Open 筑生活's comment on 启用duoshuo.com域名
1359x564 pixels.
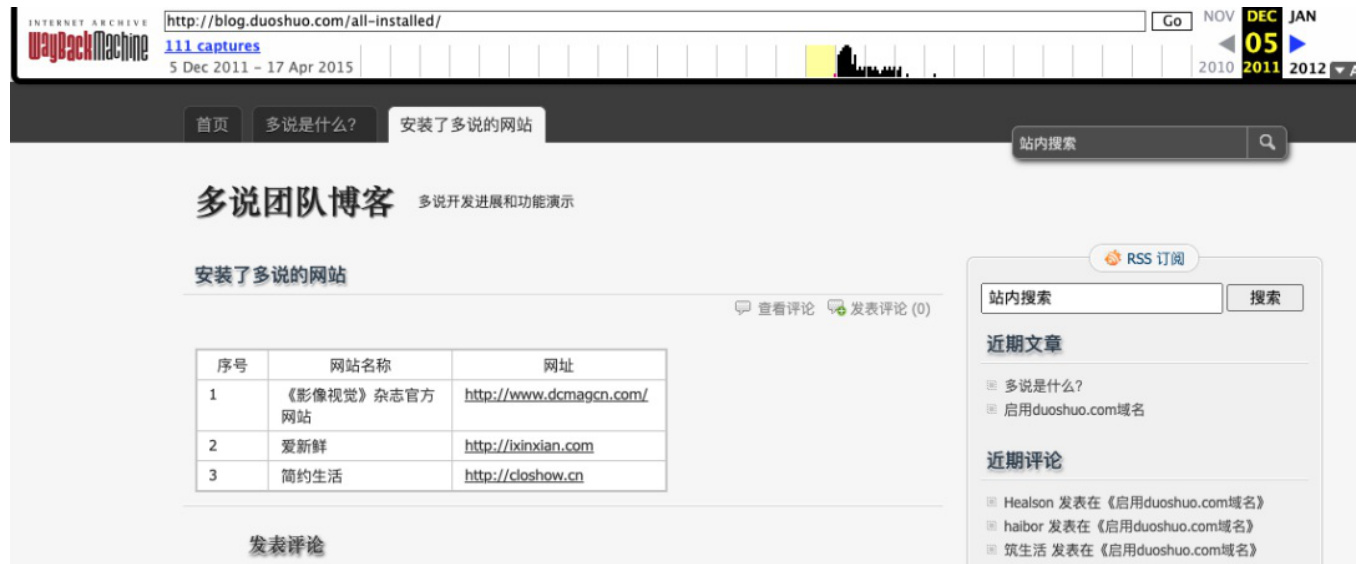coord(1131,550)
